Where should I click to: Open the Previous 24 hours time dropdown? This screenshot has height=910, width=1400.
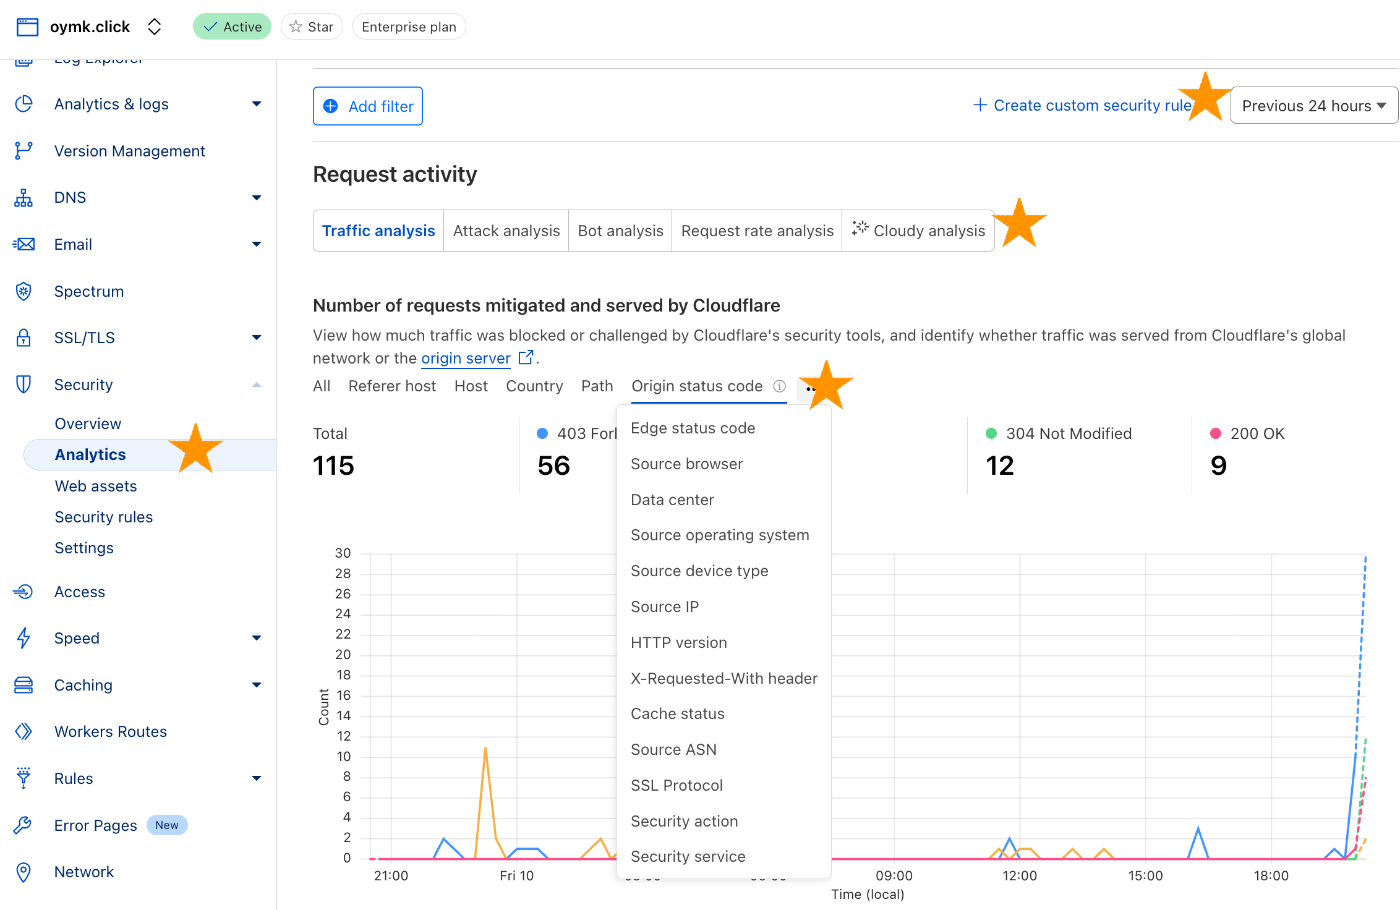click(x=1313, y=106)
